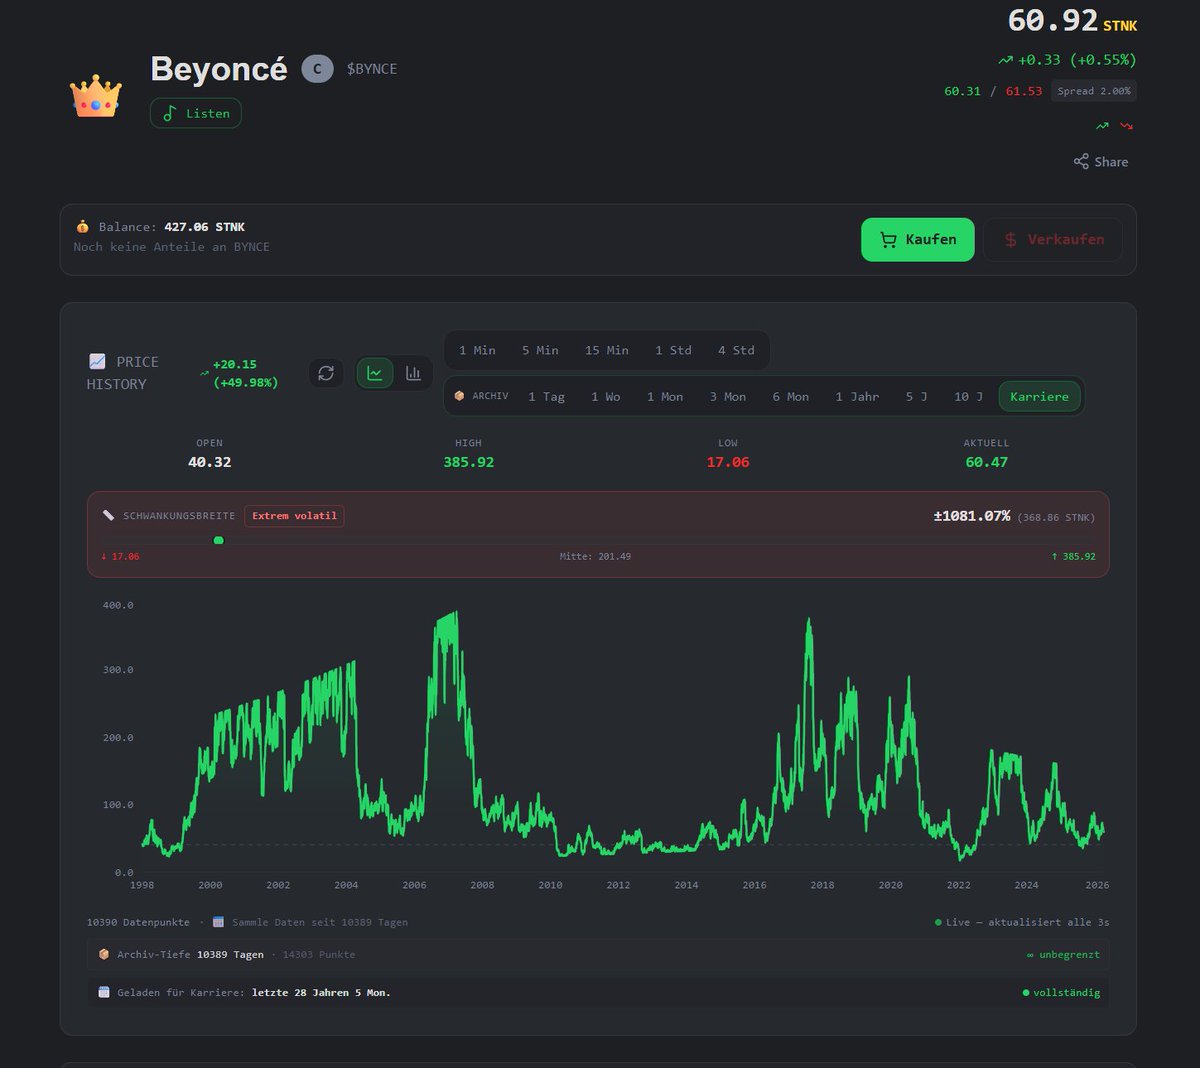
Task: Click the money bag Balance icon
Action: (x=83, y=227)
